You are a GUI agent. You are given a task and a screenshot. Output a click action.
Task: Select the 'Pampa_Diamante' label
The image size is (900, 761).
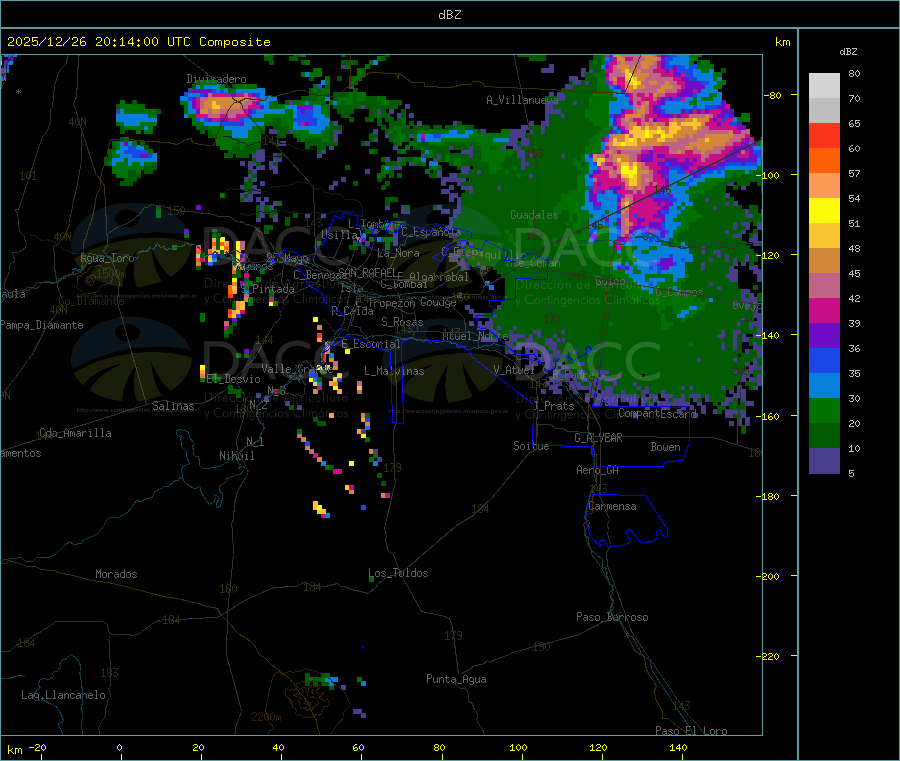click(x=41, y=325)
